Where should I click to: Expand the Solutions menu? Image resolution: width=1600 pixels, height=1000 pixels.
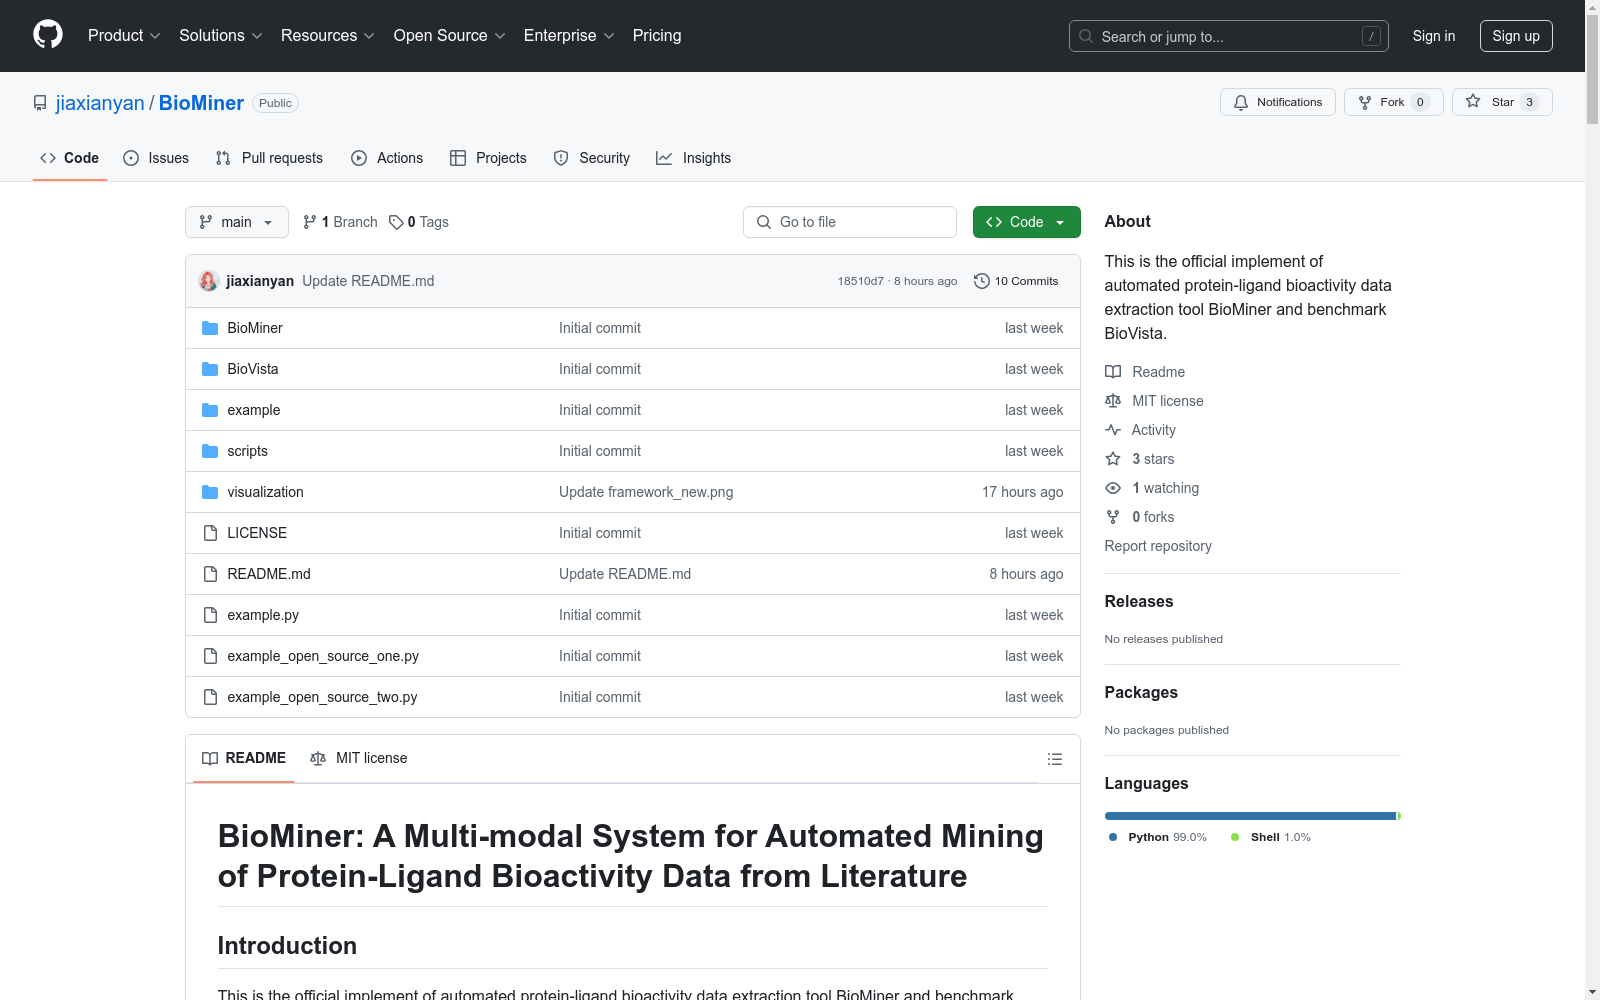point(220,35)
